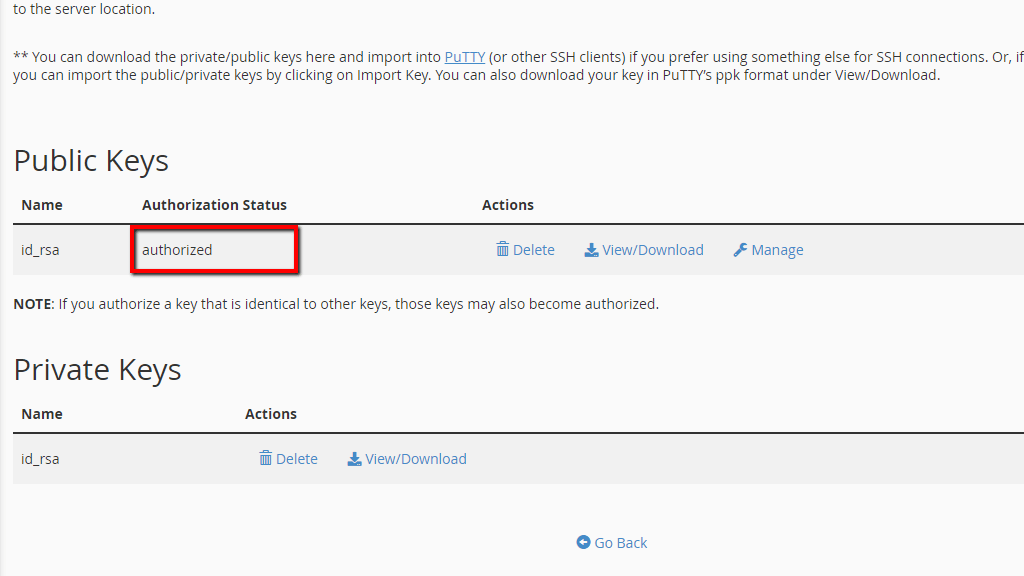Open the PuTTY hyperlink
Image resolution: width=1024 pixels, height=576 pixels.
(464, 56)
